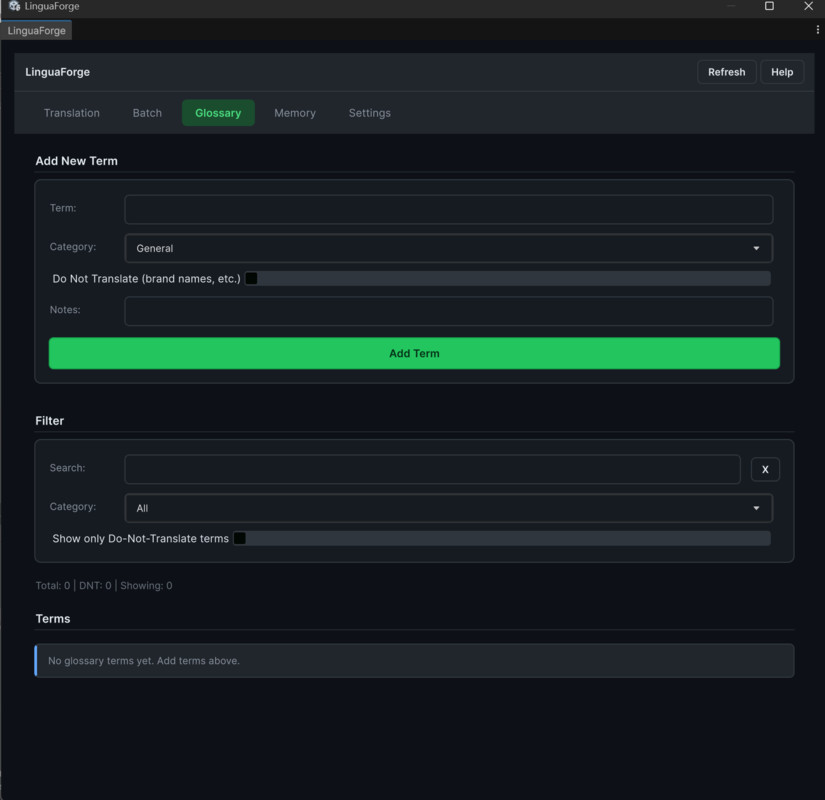Screen dimensions: 825x800
Task: Switch to the Translation tab
Action: pyautogui.click(x=71, y=113)
